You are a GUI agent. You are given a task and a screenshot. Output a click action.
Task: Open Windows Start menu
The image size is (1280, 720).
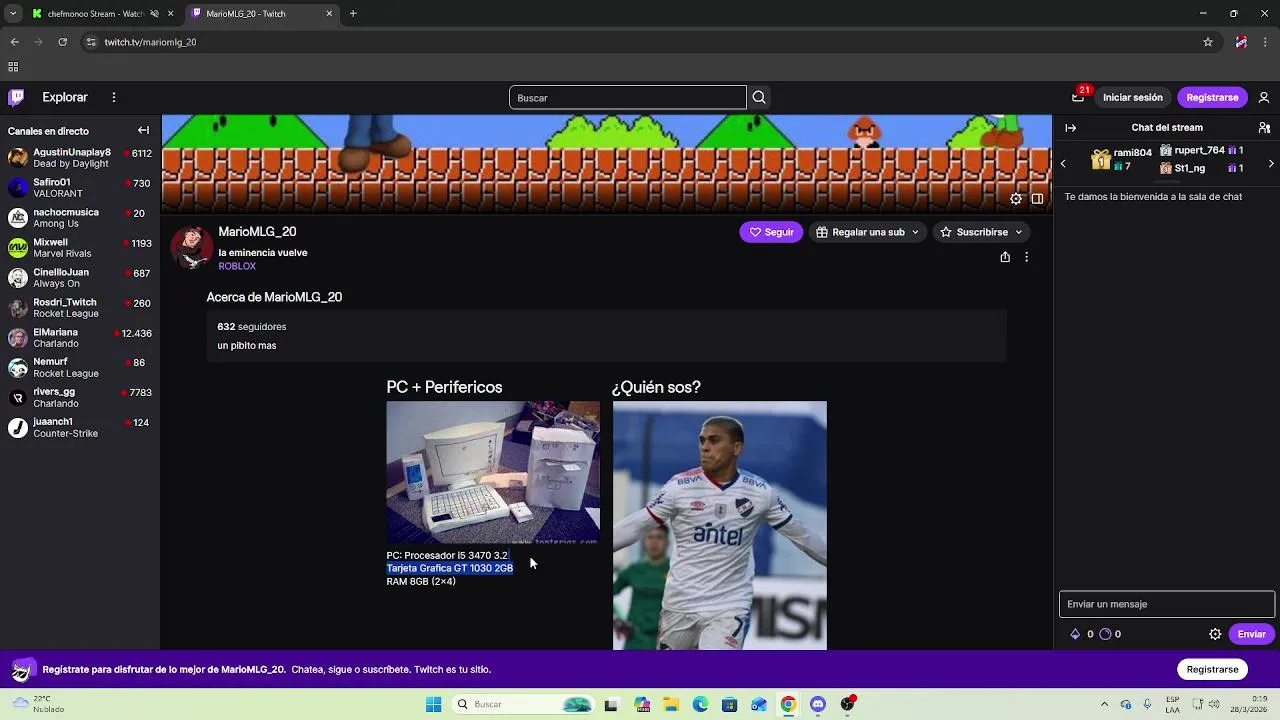point(433,704)
